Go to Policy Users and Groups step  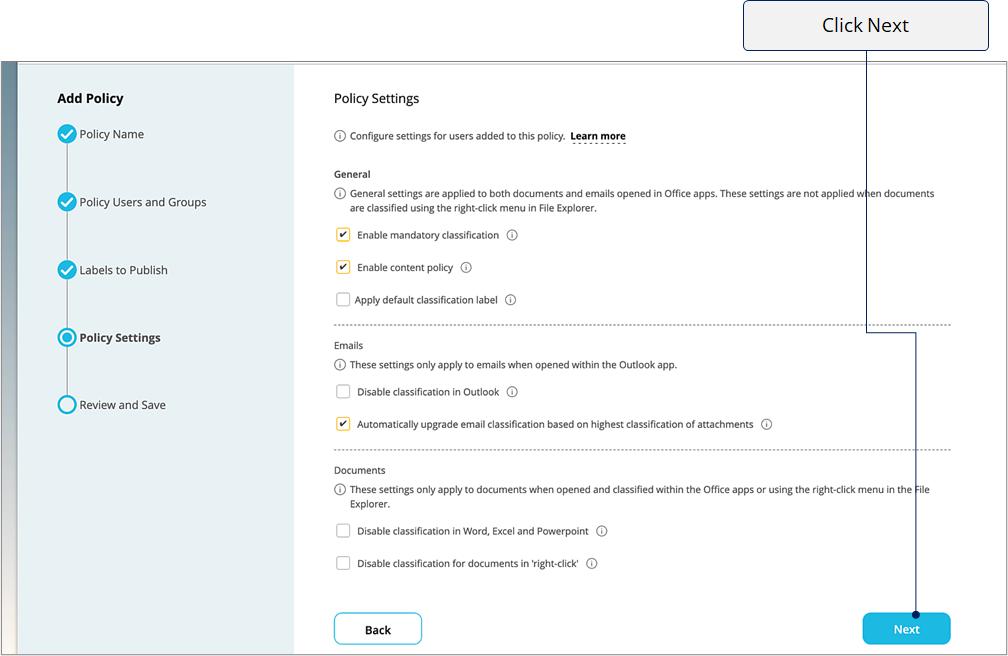click(x=143, y=202)
